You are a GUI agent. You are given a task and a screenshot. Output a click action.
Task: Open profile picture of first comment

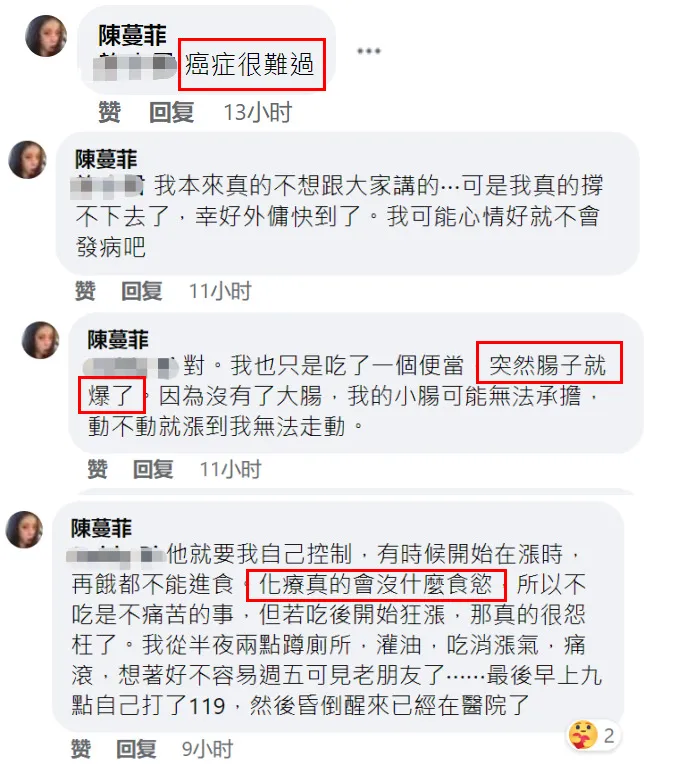point(46,36)
